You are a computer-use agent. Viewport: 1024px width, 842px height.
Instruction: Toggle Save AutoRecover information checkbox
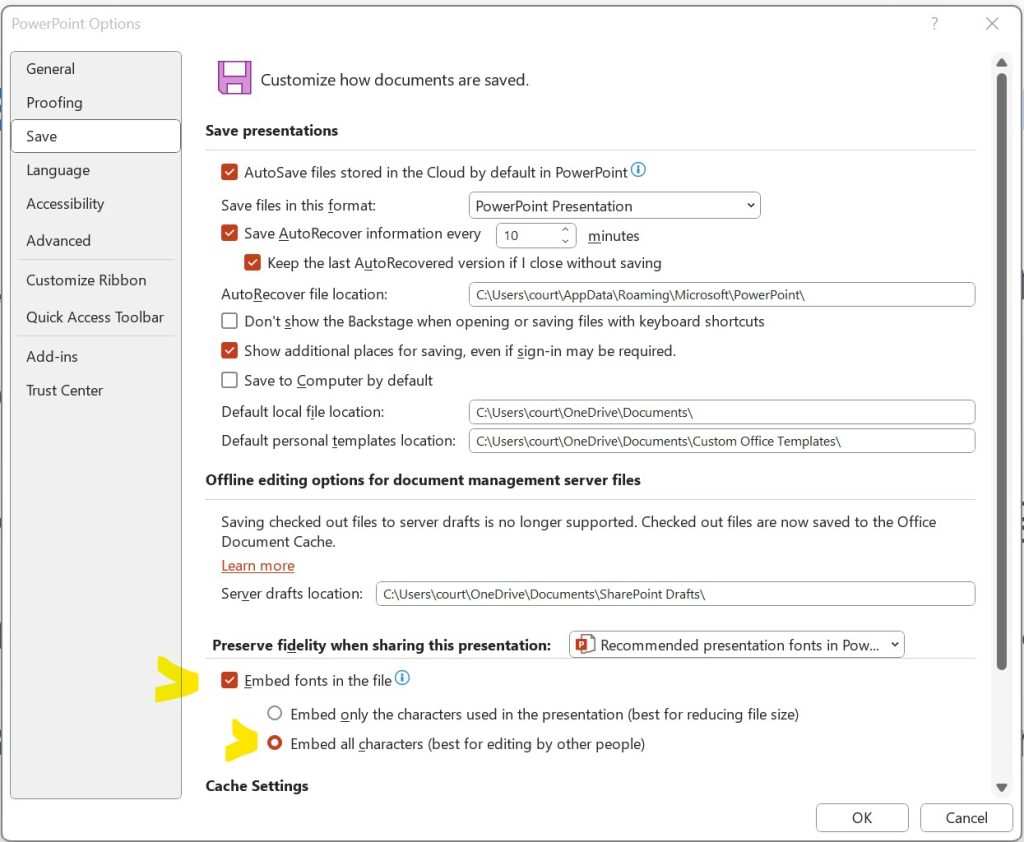(x=229, y=233)
